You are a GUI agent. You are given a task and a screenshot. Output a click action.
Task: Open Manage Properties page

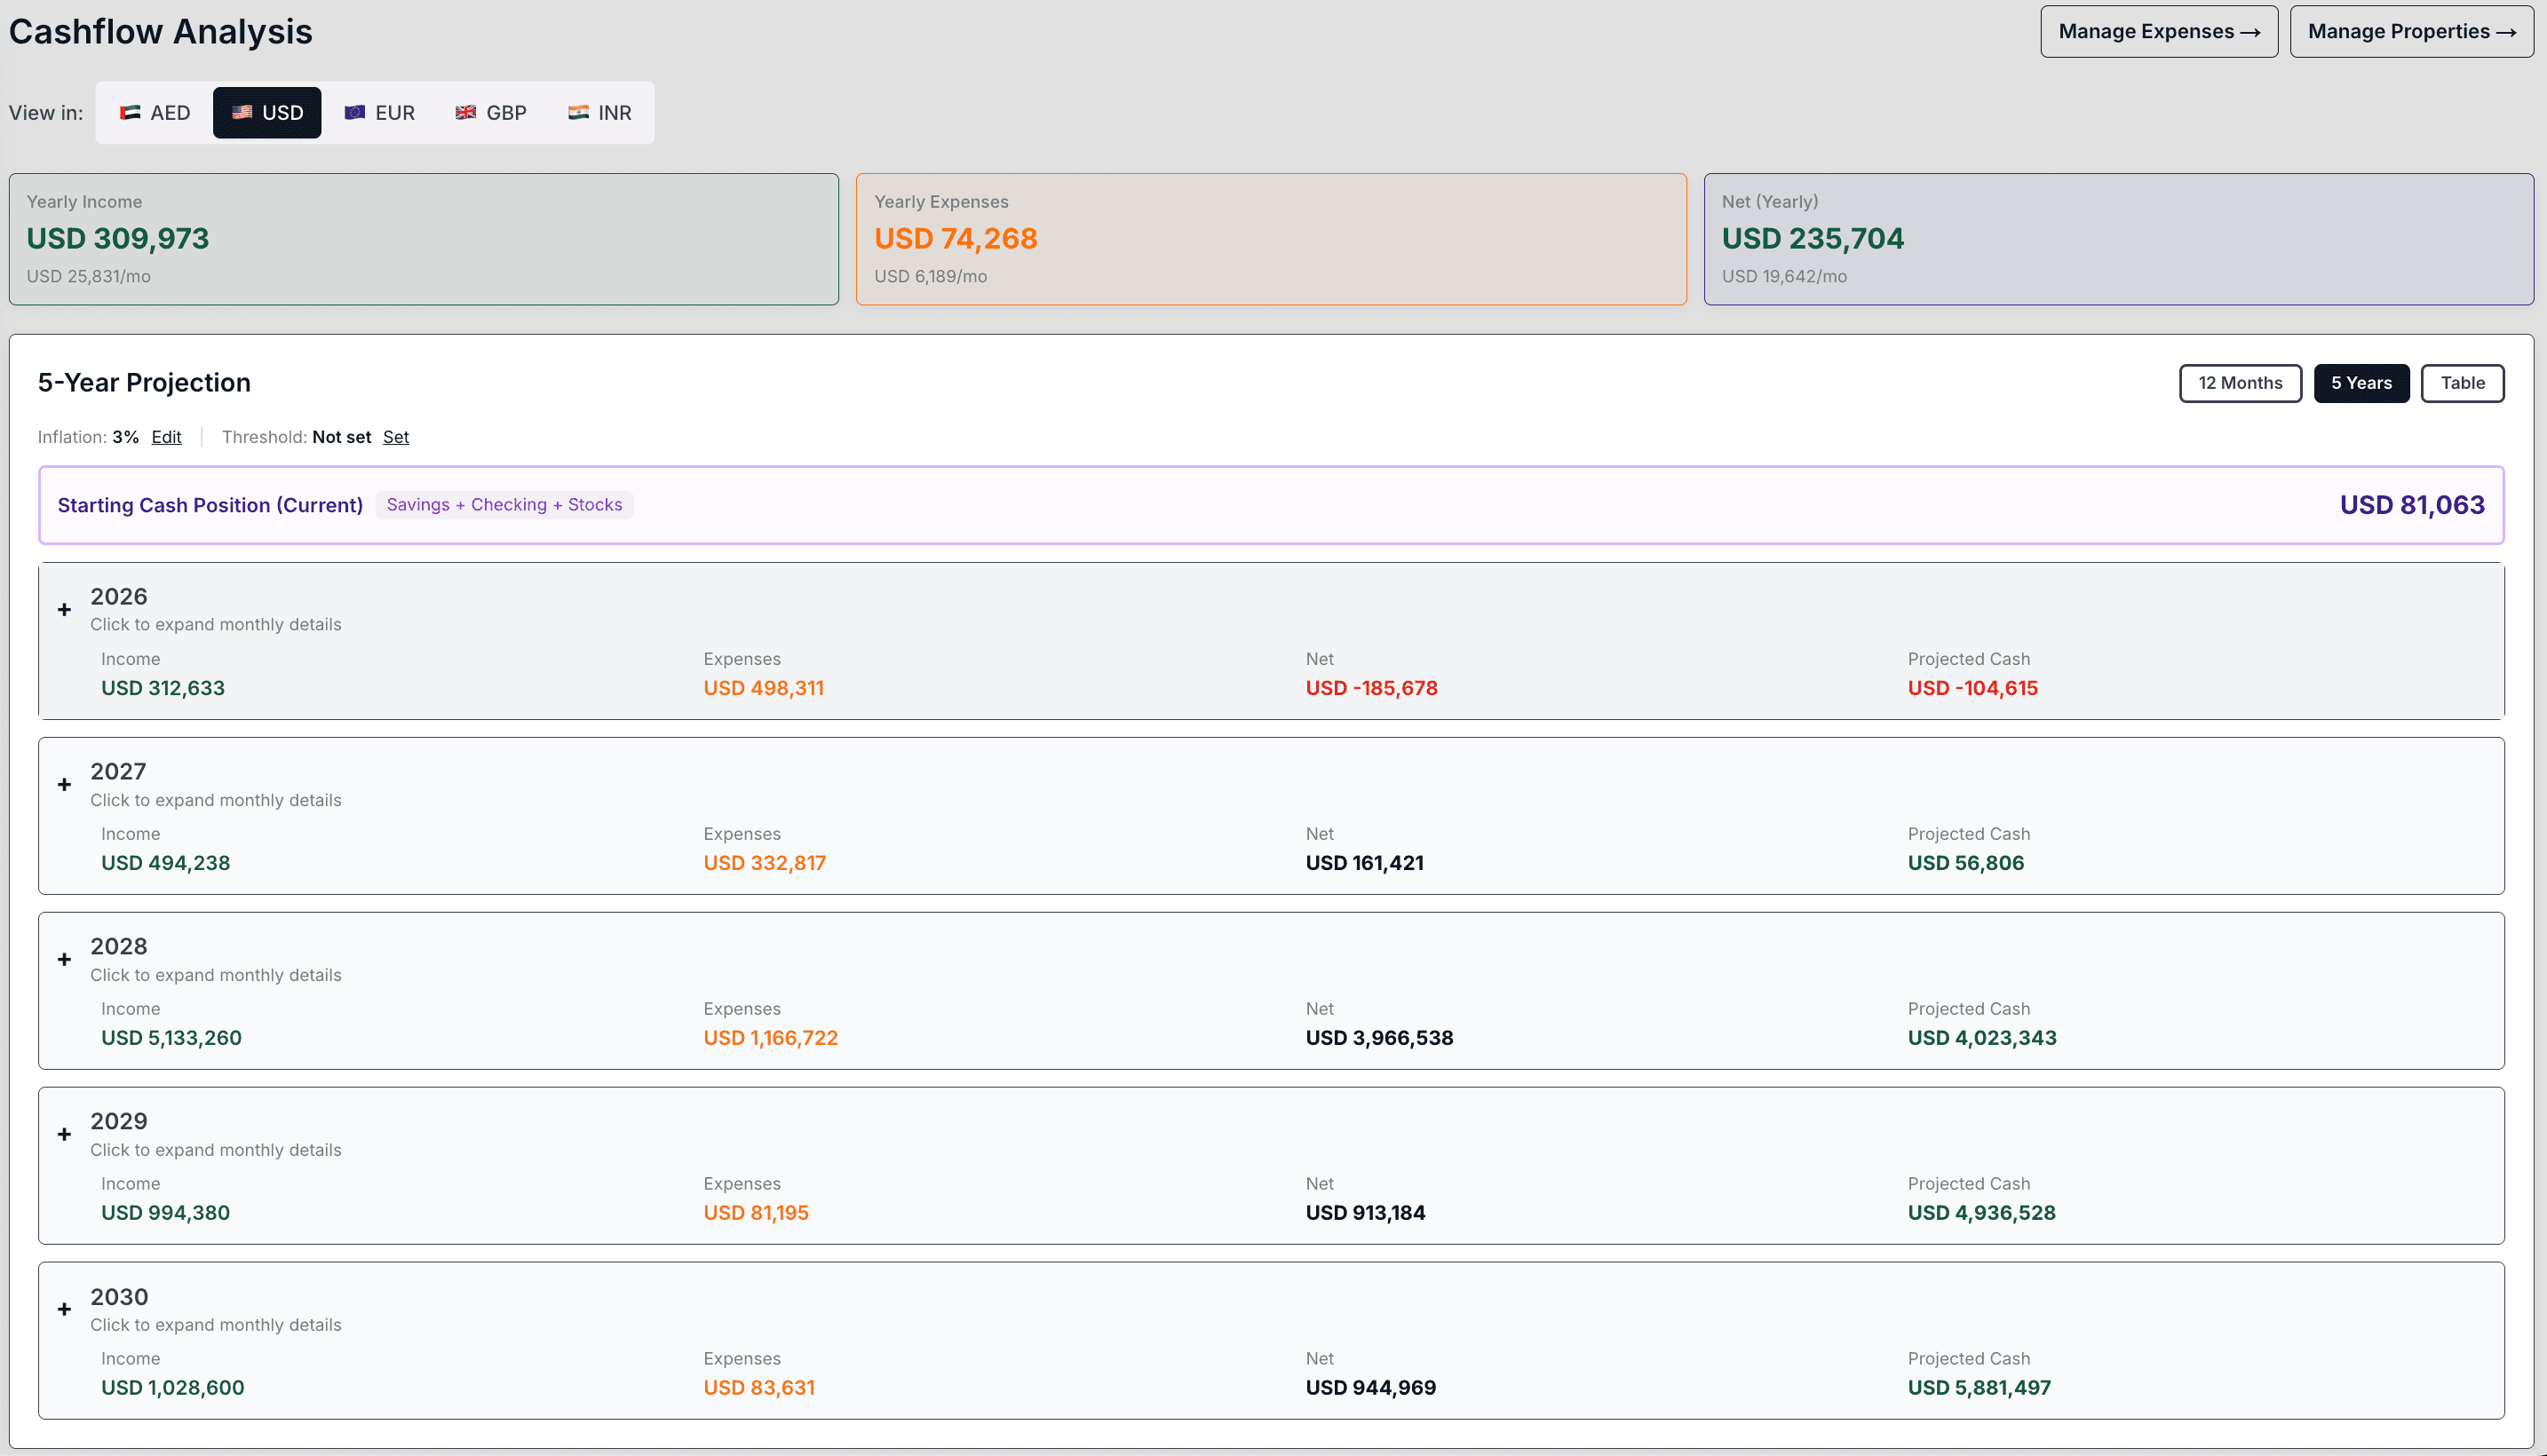click(x=2411, y=32)
